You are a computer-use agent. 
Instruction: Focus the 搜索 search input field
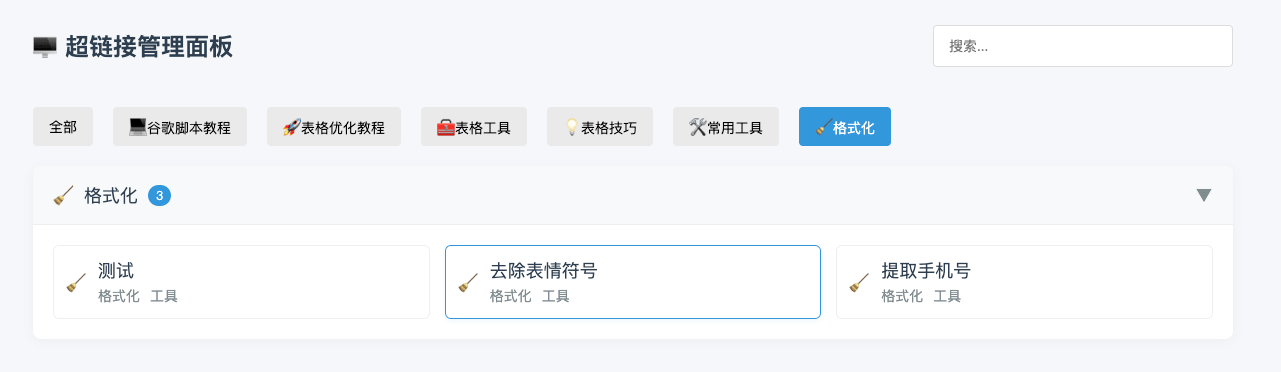(x=1083, y=46)
